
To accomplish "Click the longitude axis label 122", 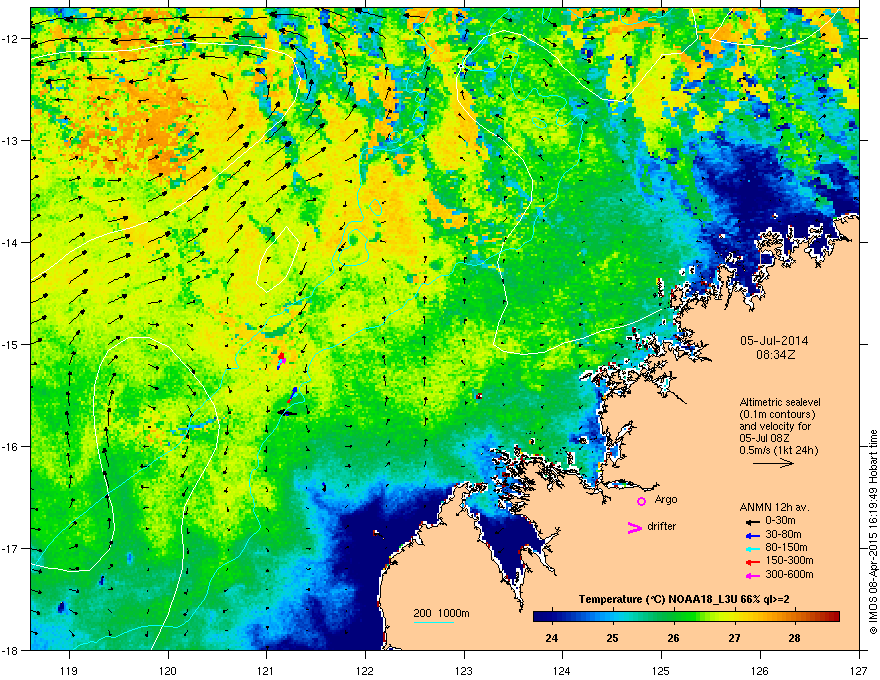I will [x=365, y=670].
